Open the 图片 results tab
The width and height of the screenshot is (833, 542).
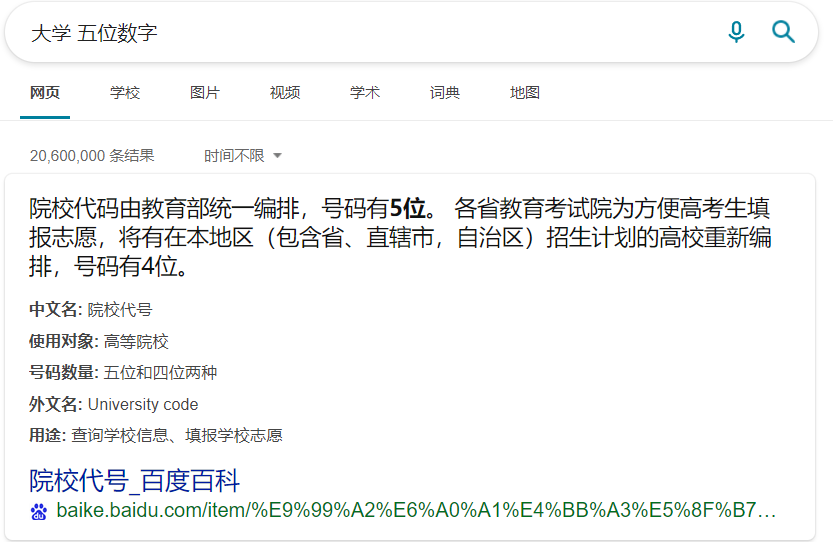205,93
